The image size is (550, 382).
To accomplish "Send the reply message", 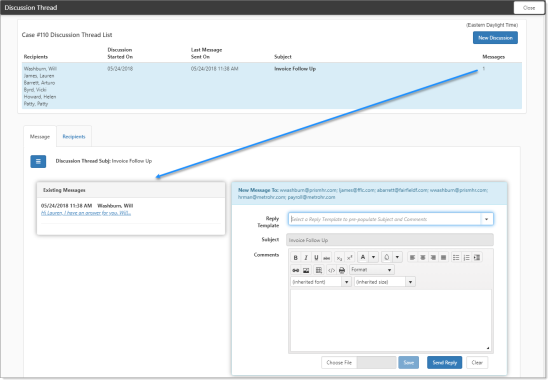I will 444,363.
